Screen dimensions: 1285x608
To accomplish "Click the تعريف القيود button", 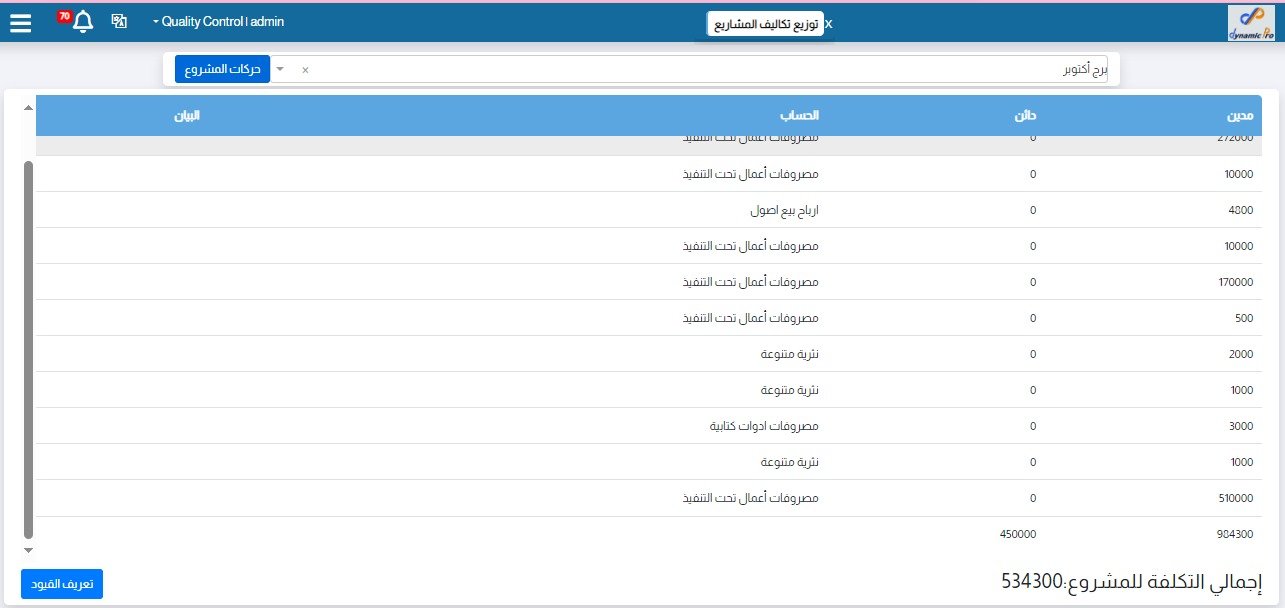I will point(62,584).
